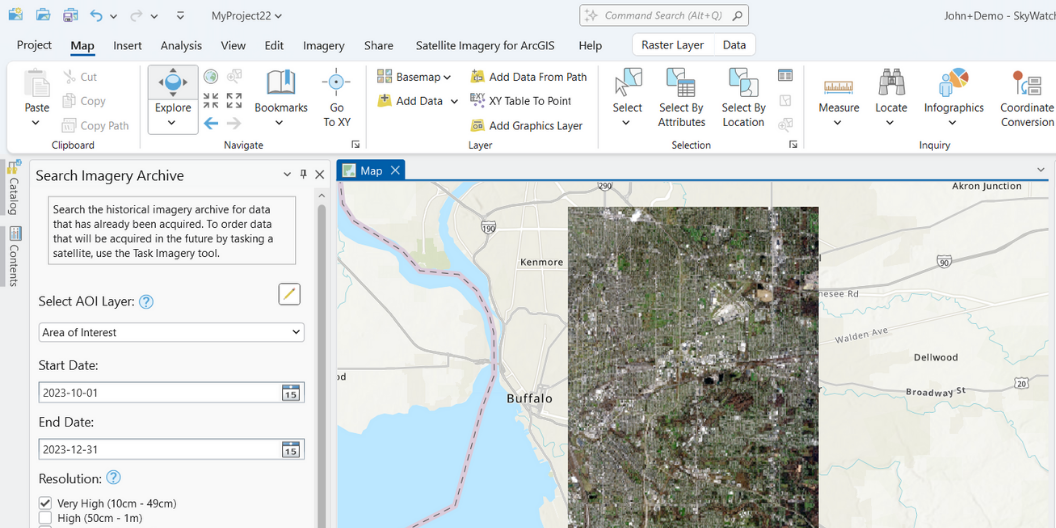Switch to the Raster Layer contextual tab
The width and height of the screenshot is (1056, 528).
tap(673, 45)
